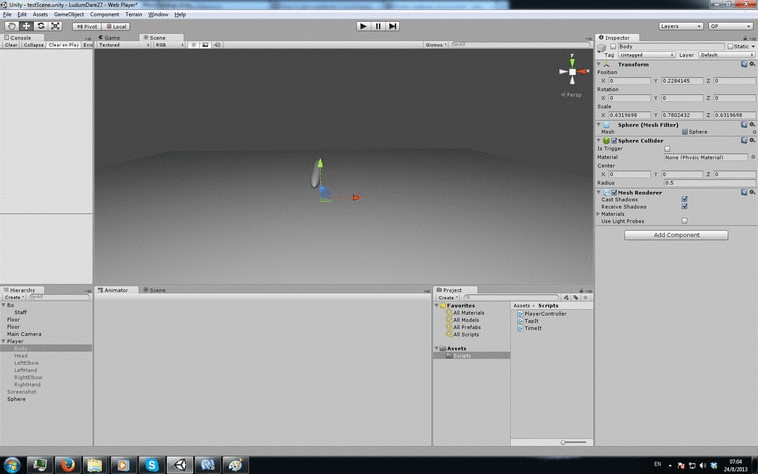Enable Use Light Probes checkbox

tap(685, 221)
